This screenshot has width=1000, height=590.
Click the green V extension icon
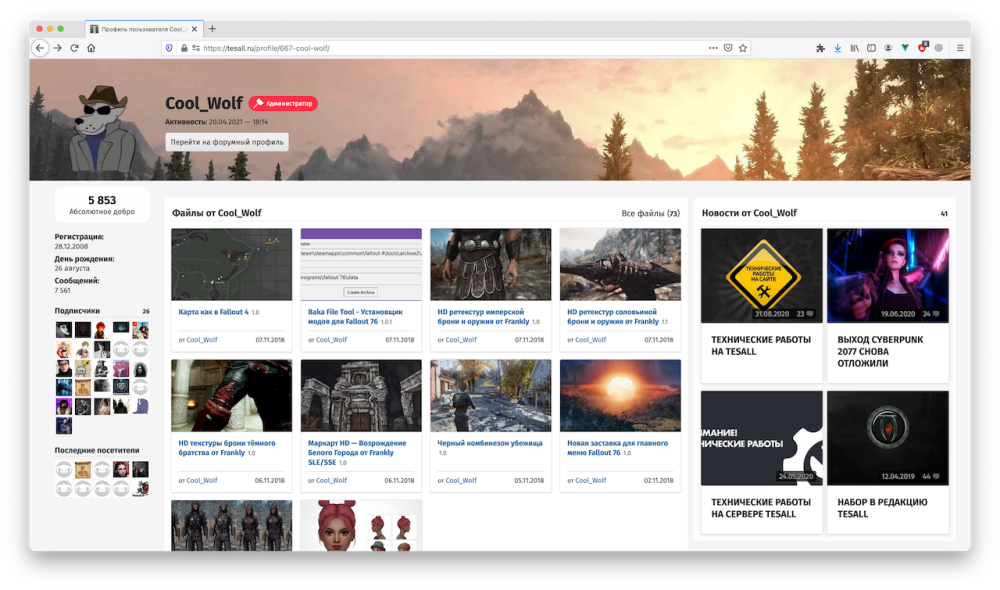point(905,48)
